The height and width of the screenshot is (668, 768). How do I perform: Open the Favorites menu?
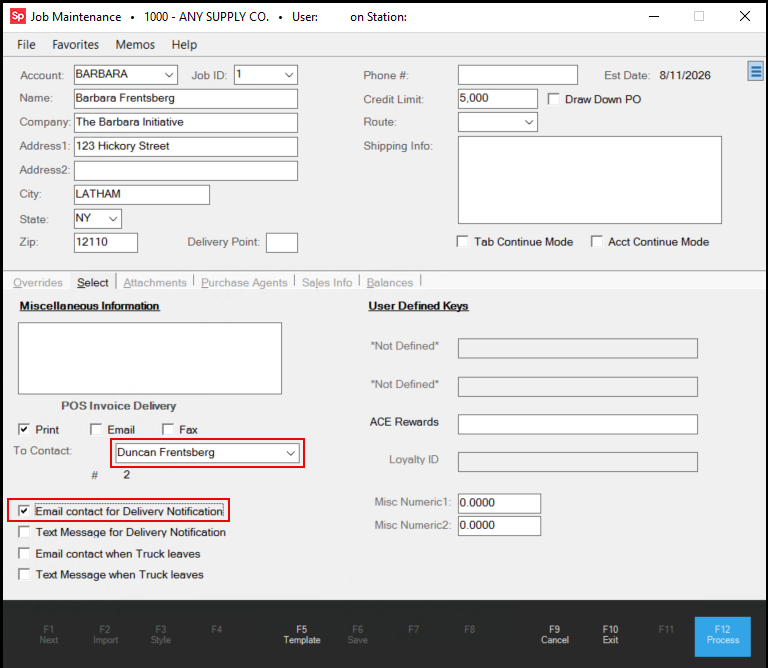click(75, 45)
